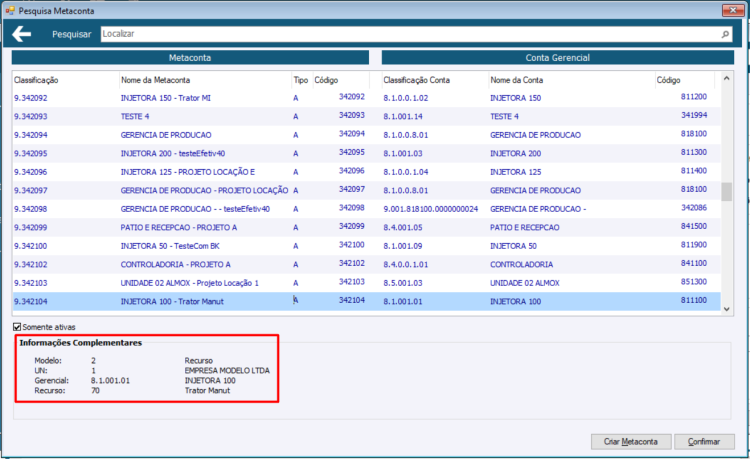This screenshot has height=459, width=750.
Task: Click the Pesquisa Metaconta window icon
Action: coord(10,10)
